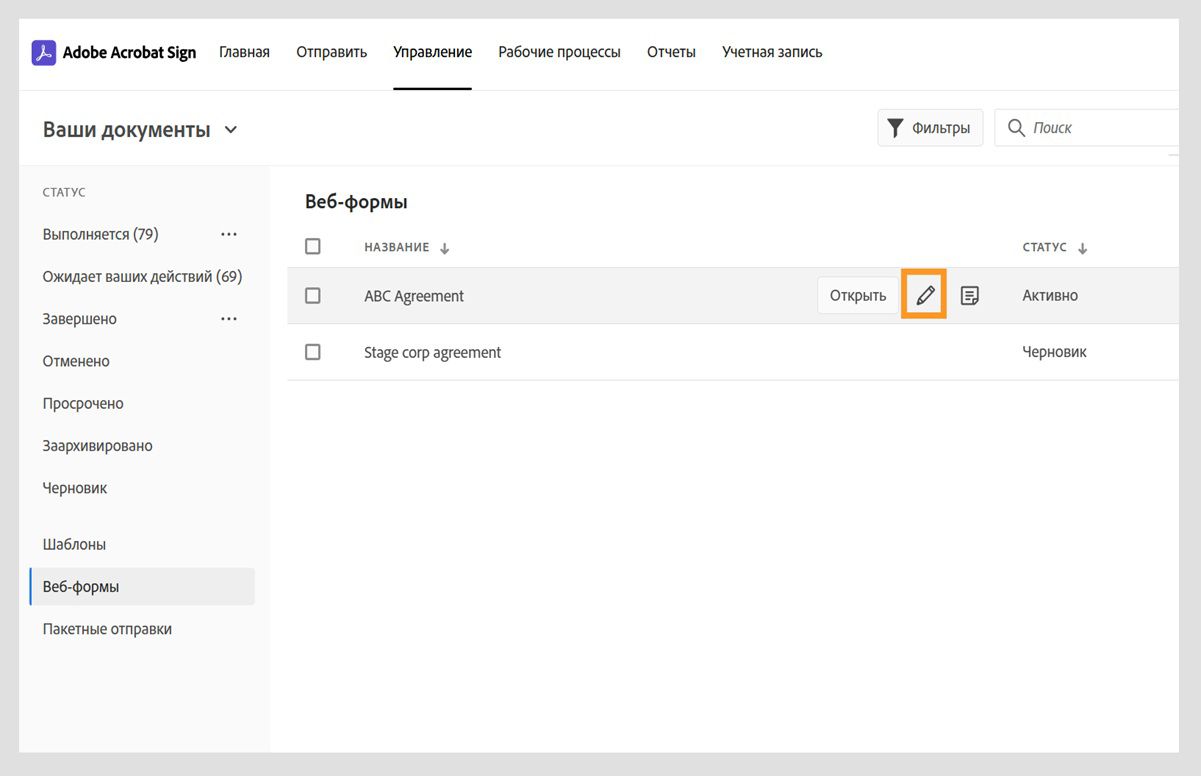Go to the Учетная запись tab
Image resolution: width=1201 pixels, height=776 pixels.
772,52
